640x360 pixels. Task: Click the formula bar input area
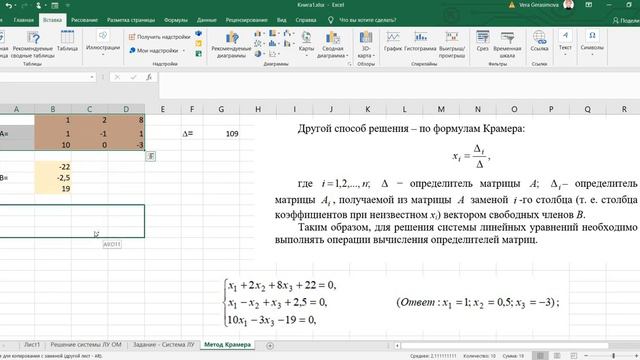point(399,85)
